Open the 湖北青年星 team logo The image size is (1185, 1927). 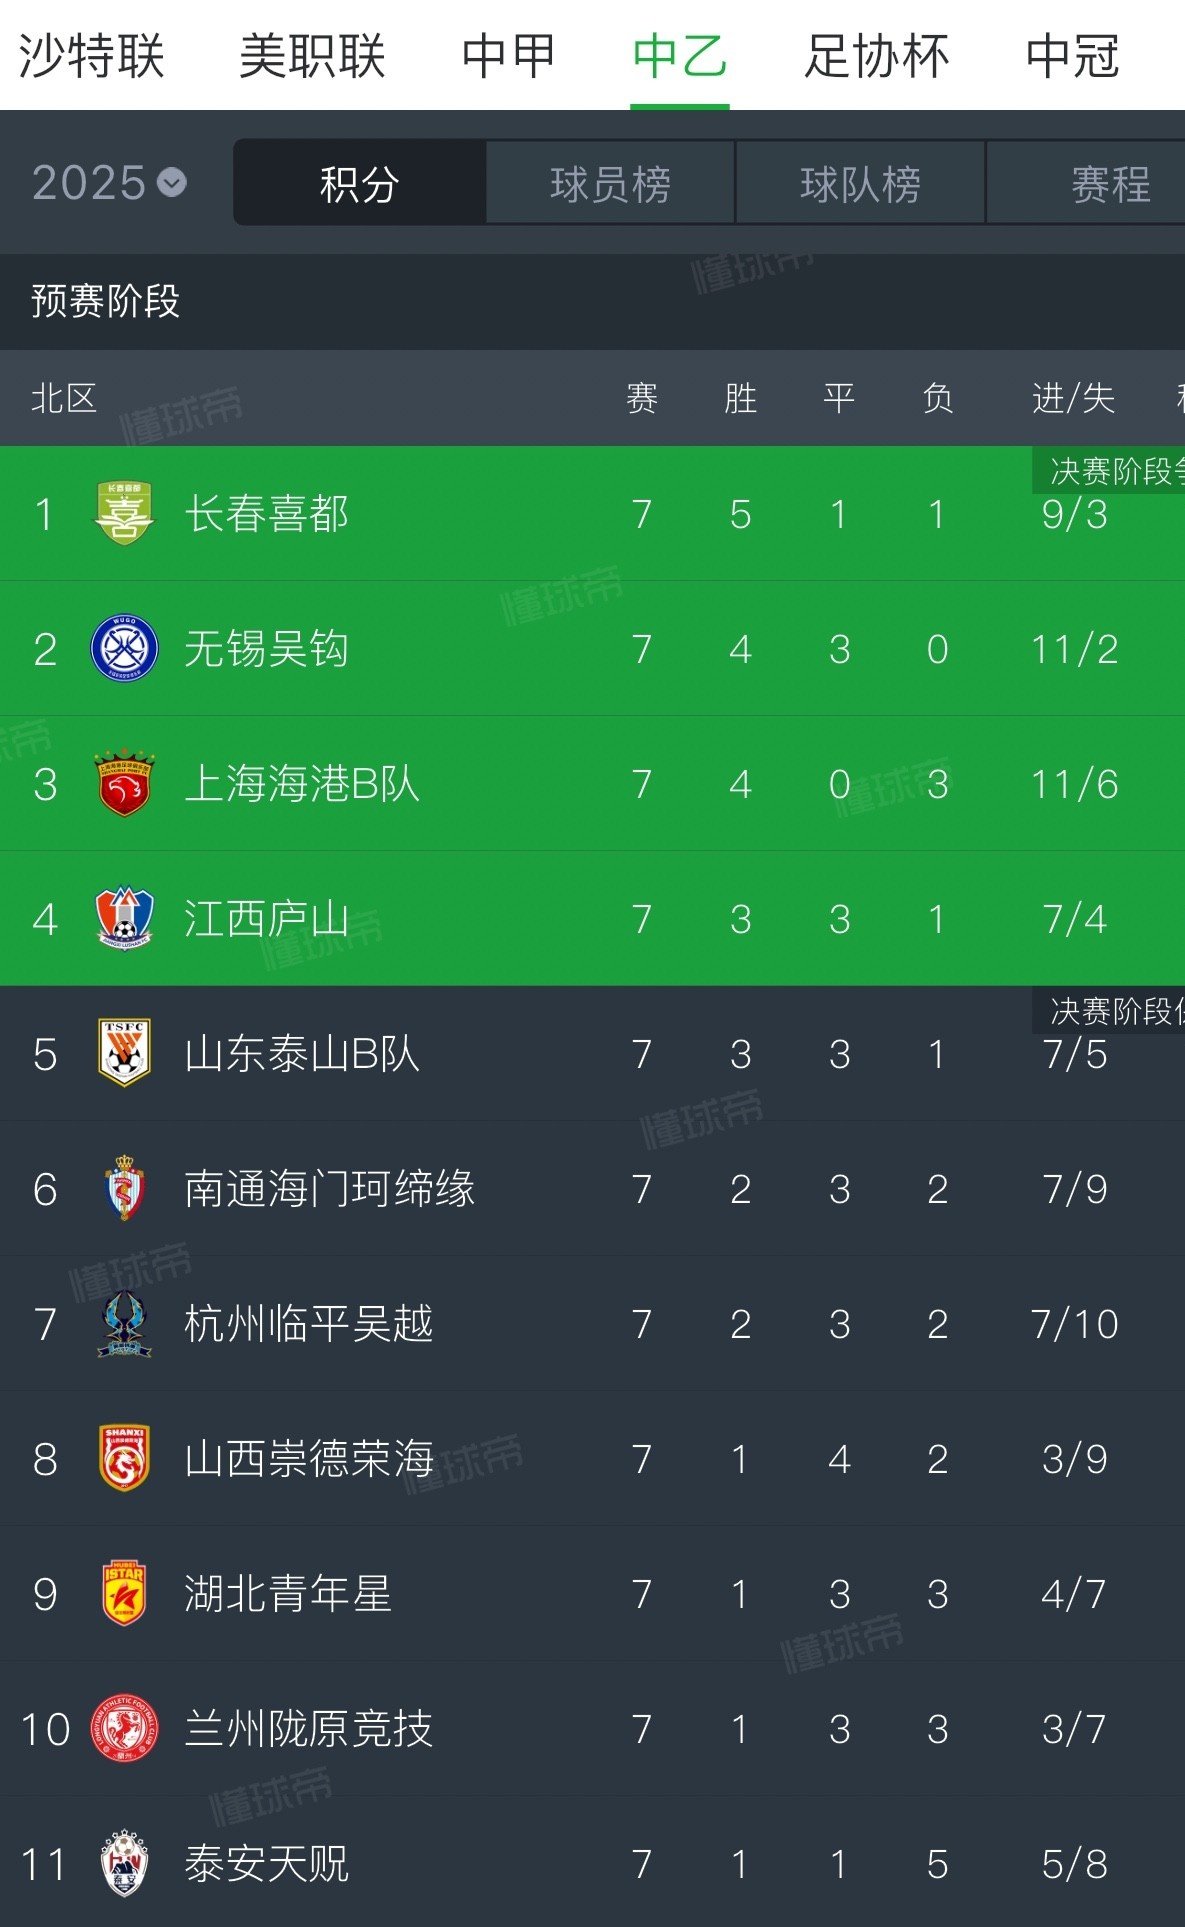[x=122, y=1594]
